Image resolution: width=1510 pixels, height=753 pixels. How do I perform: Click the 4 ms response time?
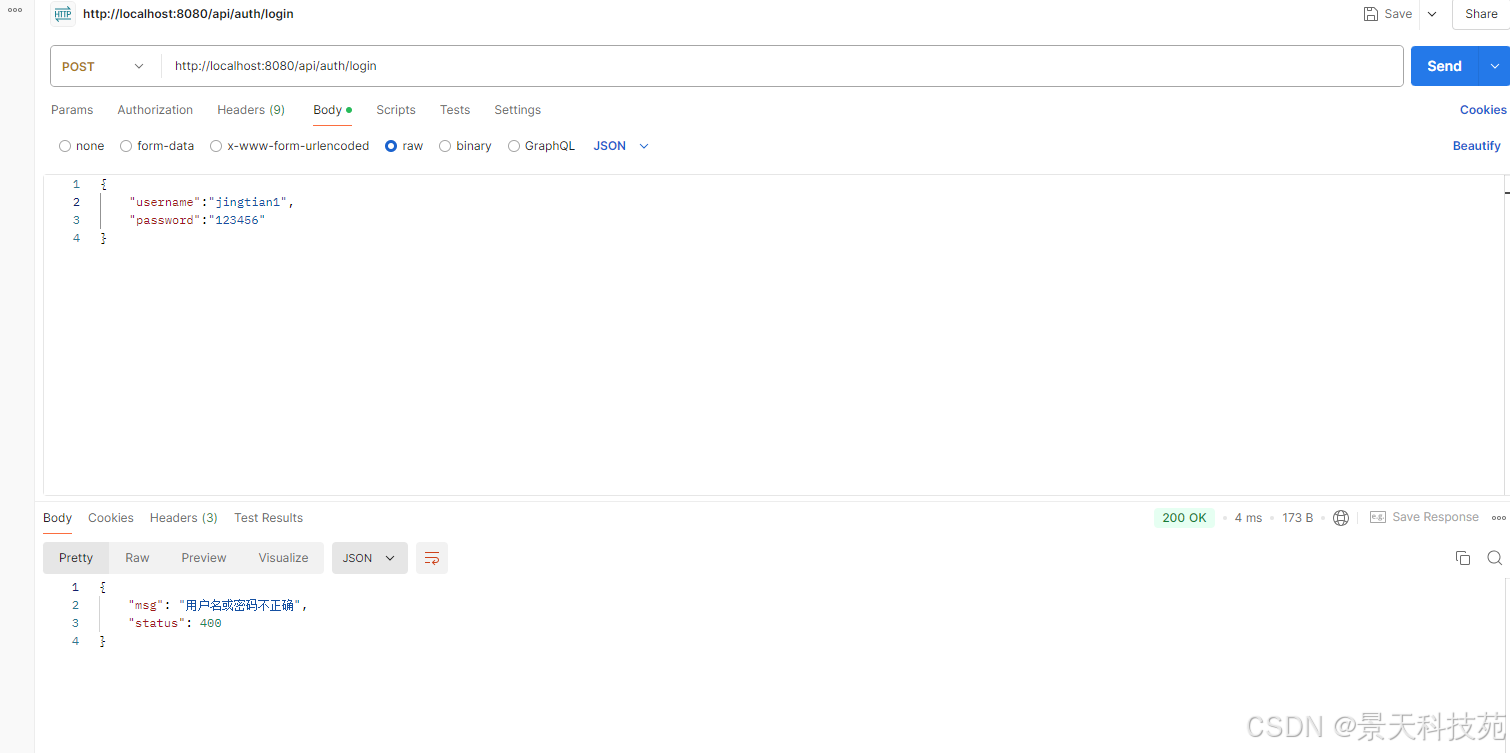(1248, 518)
